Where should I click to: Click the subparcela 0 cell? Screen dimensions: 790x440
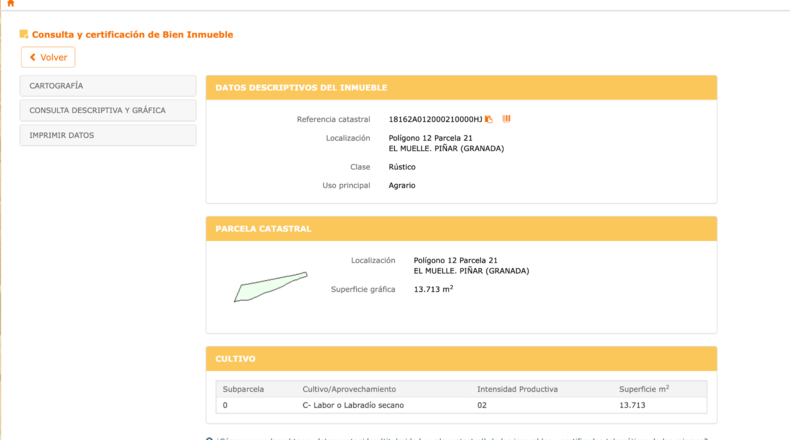click(x=225, y=405)
